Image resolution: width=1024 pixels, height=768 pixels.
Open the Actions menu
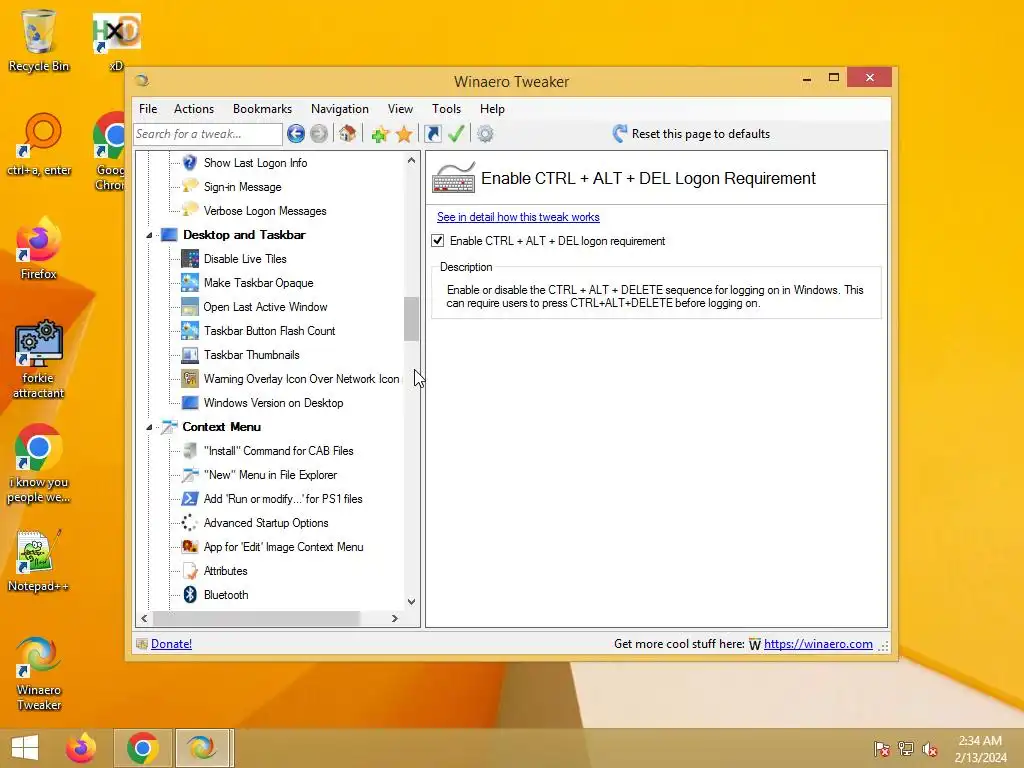pyautogui.click(x=194, y=109)
